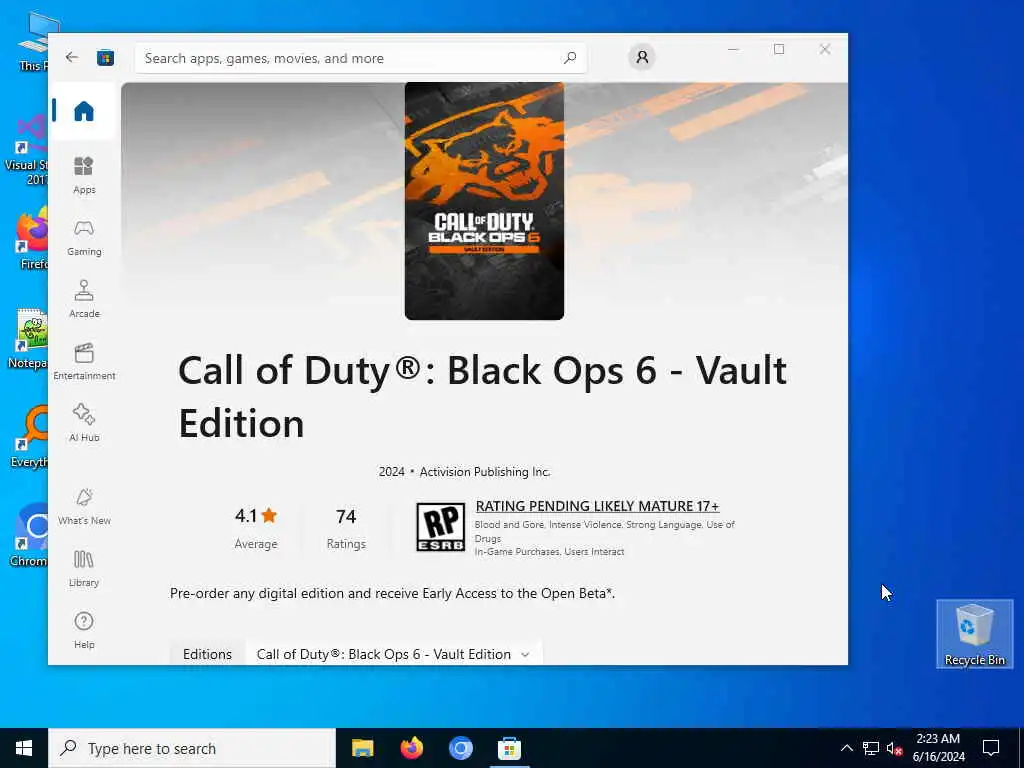The height and width of the screenshot is (768, 1024).
Task: Go to the Home section in sidebar
Action: point(84,111)
